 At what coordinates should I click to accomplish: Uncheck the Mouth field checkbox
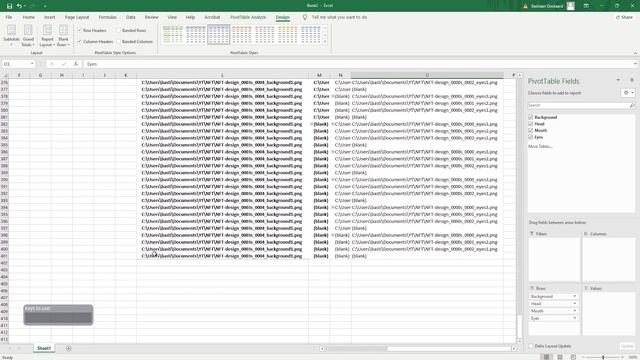click(531, 130)
